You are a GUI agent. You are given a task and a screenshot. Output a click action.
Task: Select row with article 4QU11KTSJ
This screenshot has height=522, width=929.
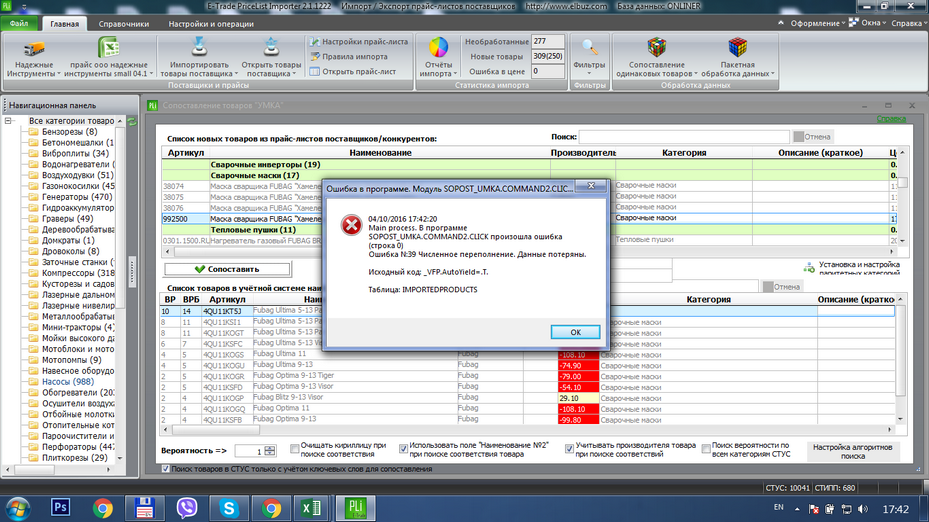[527, 311]
